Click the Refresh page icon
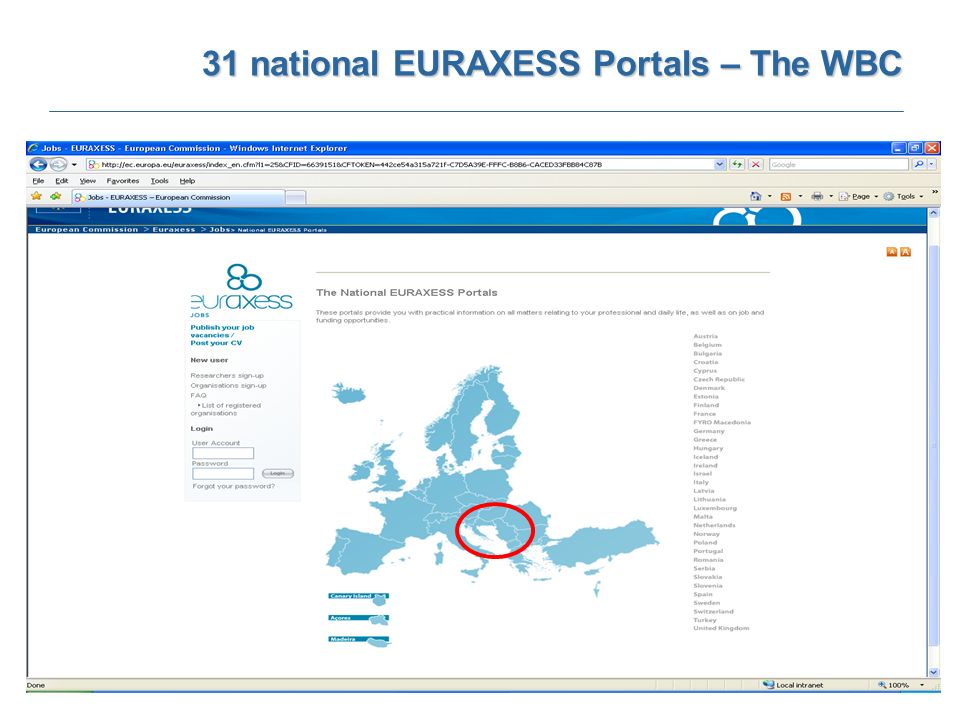This screenshot has height=720, width=960. tap(738, 164)
